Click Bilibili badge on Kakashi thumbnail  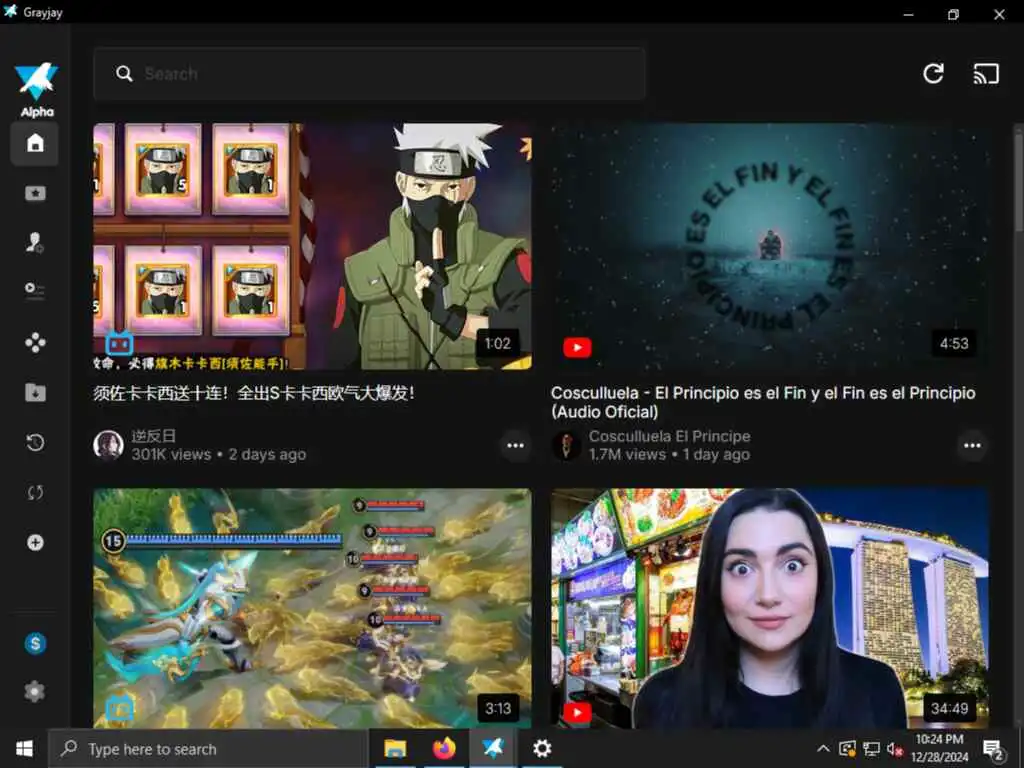pyautogui.click(x=120, y=344)
